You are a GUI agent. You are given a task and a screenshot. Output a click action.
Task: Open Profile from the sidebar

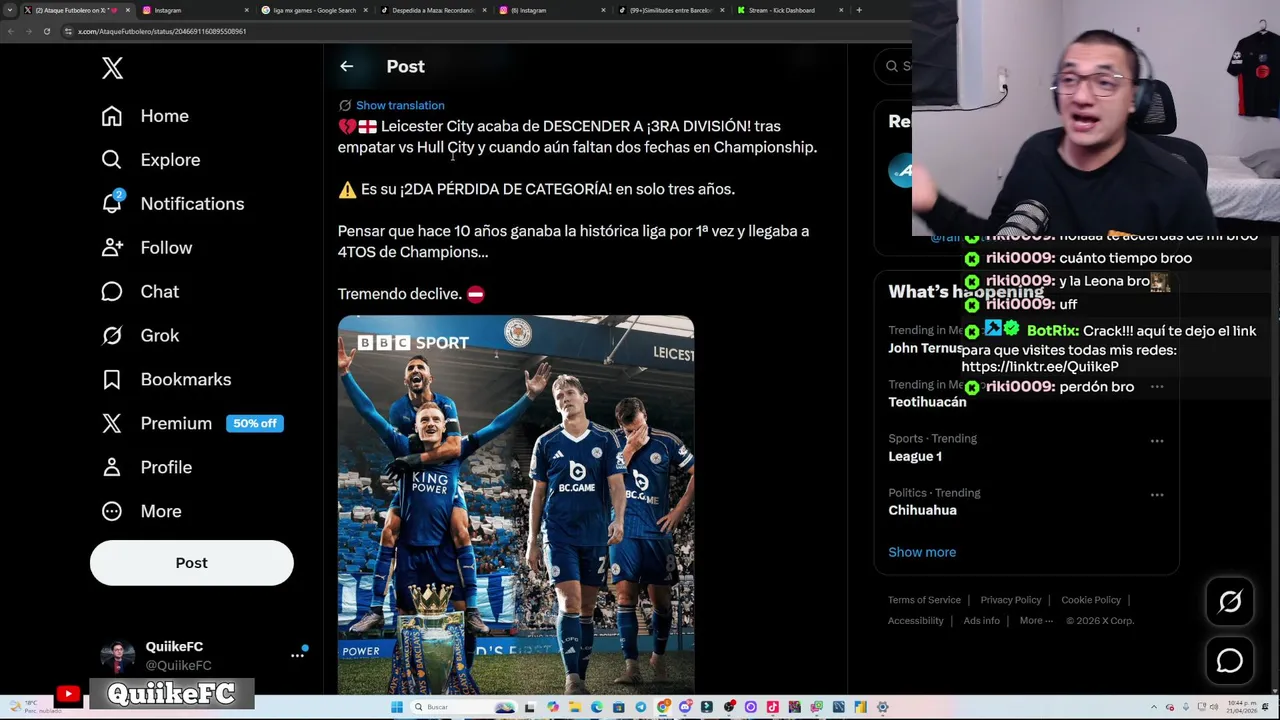146,468
